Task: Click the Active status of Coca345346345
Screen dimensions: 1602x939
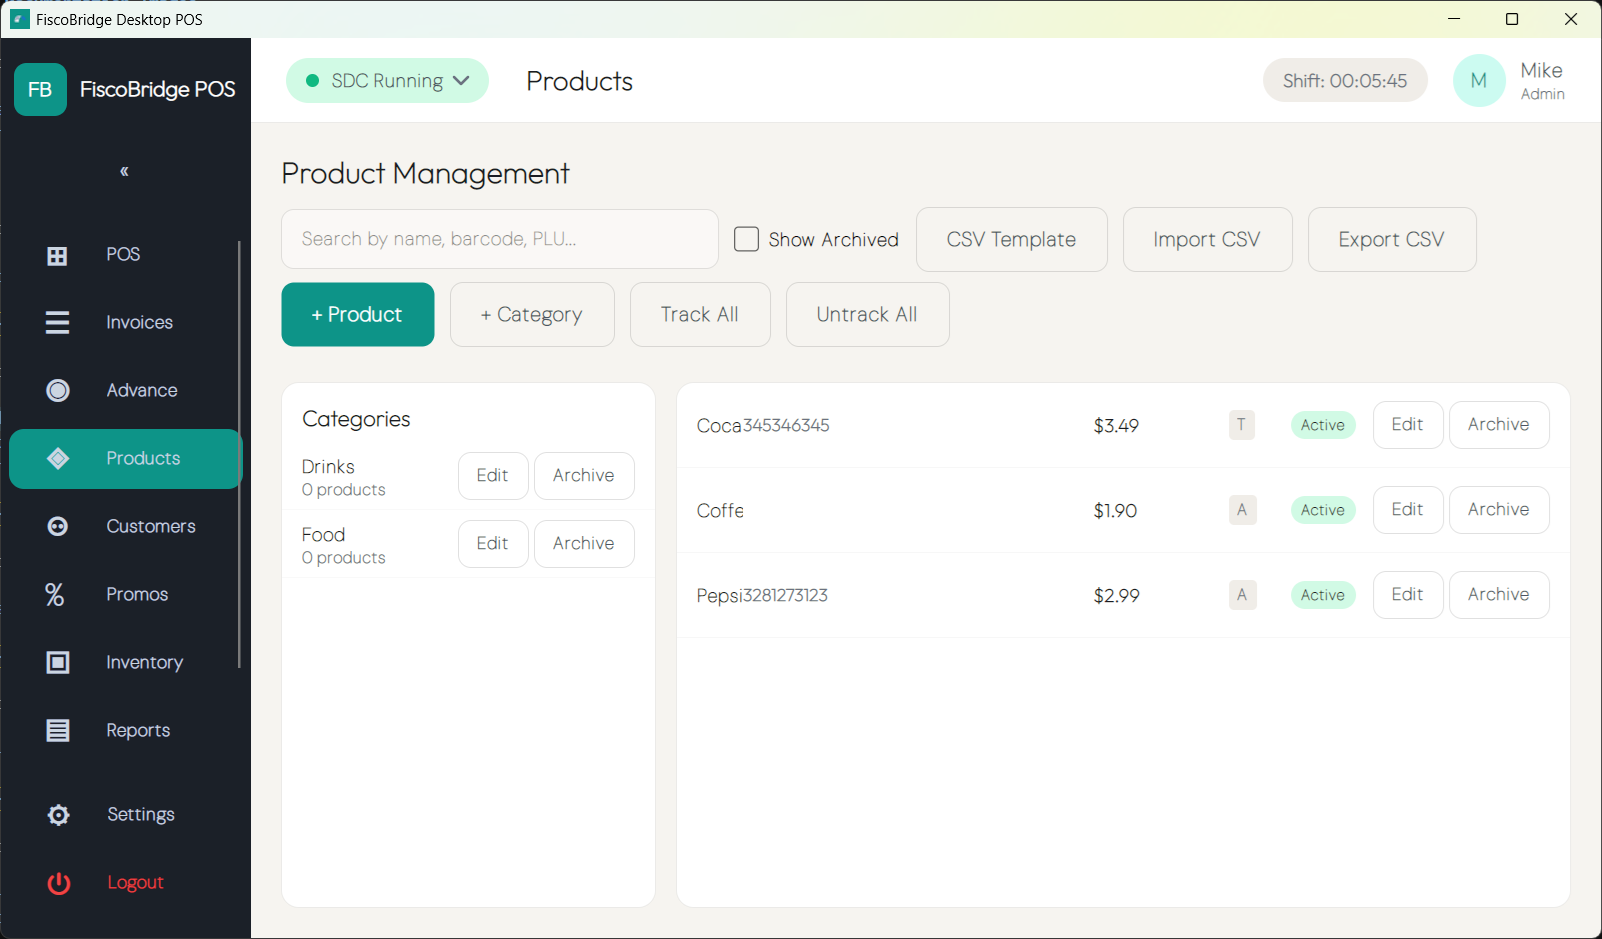Action: 1323,425
